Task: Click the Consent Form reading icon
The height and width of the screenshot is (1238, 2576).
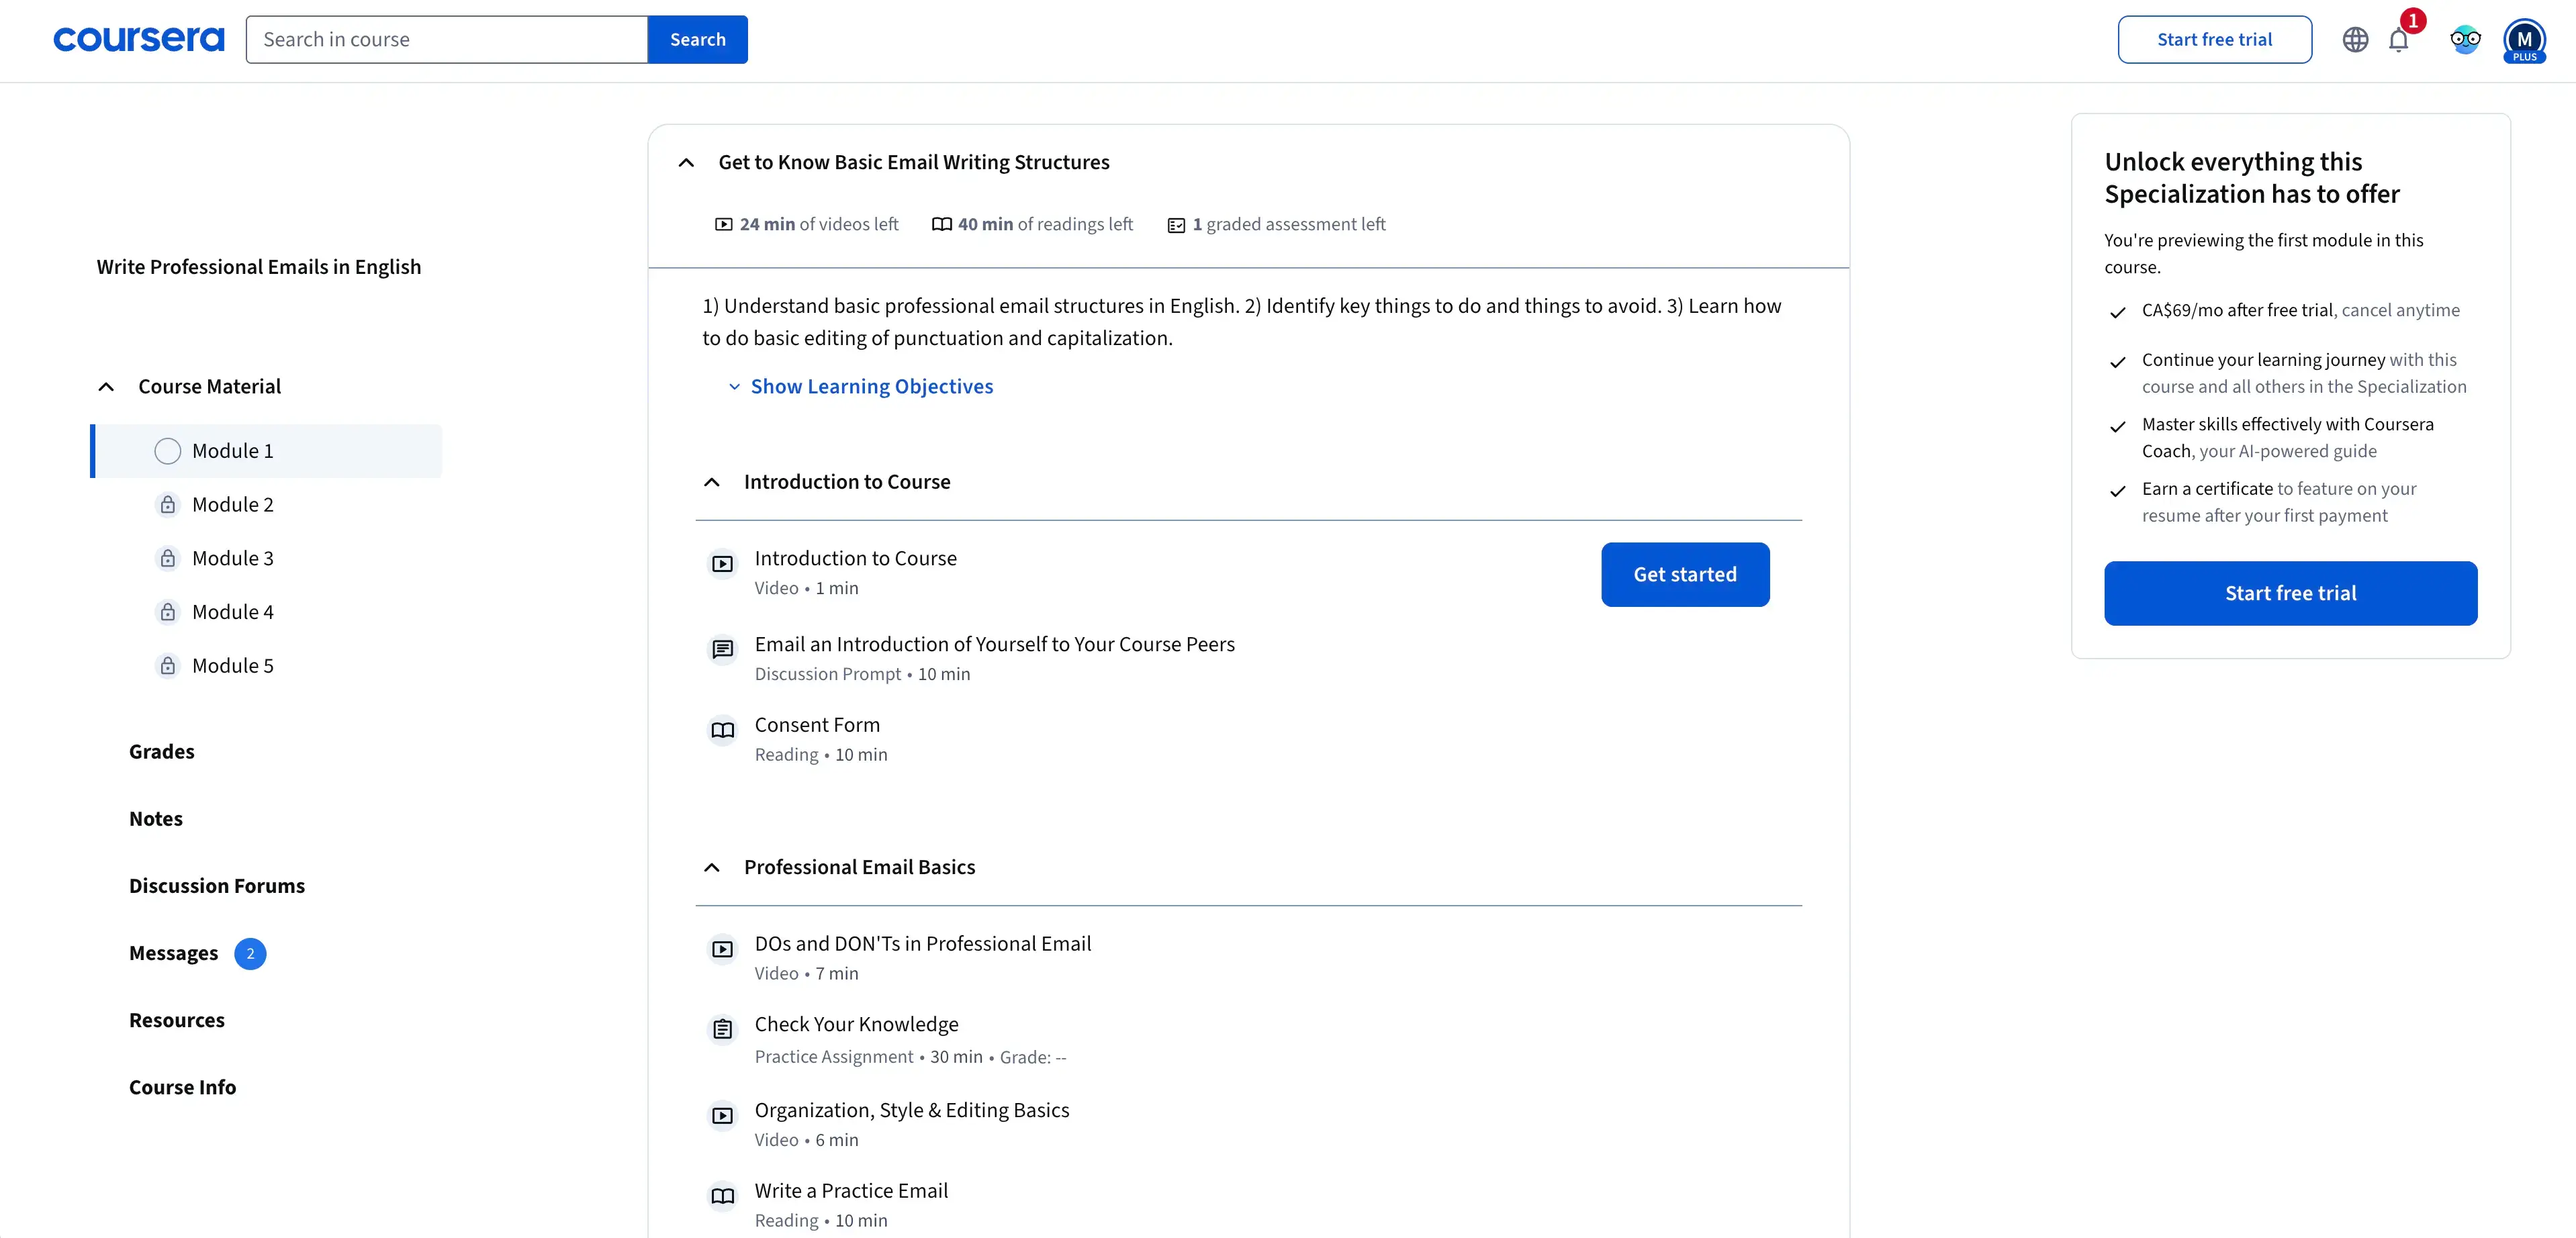Action: [x=722, y=730]
